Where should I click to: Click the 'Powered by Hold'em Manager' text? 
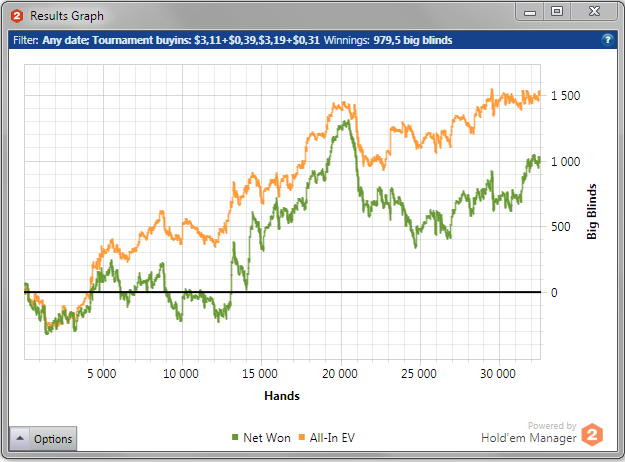(529, 433)
